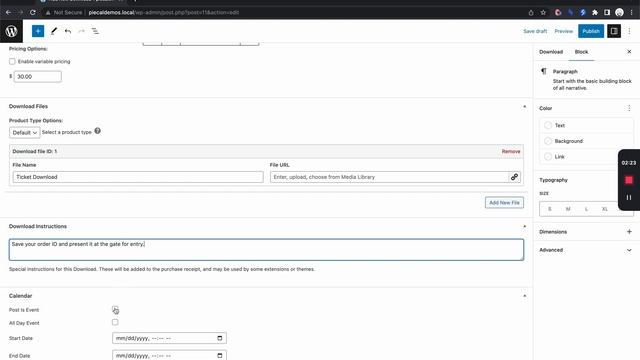Click the File URL input field

click(x=389, y=177)
